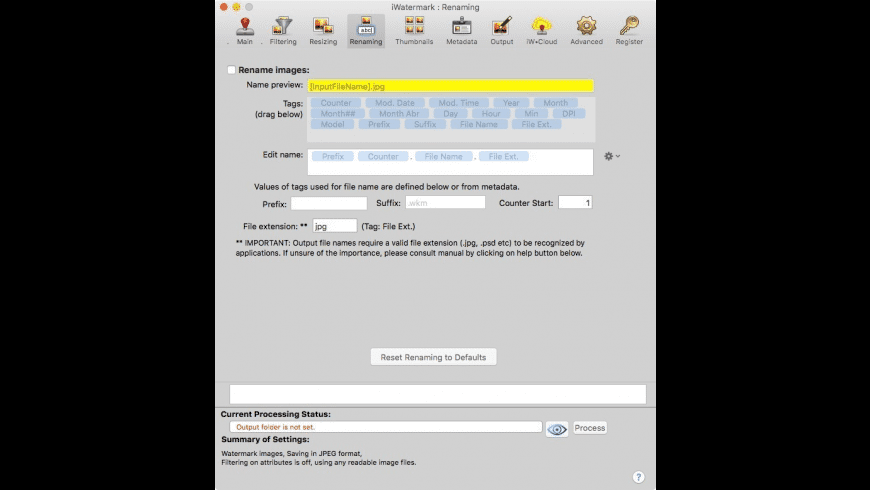Select the File Ext. tag in Tags list
Image resolution: width=870 pixels, height=490 pixels.
(x=537, y=124)
